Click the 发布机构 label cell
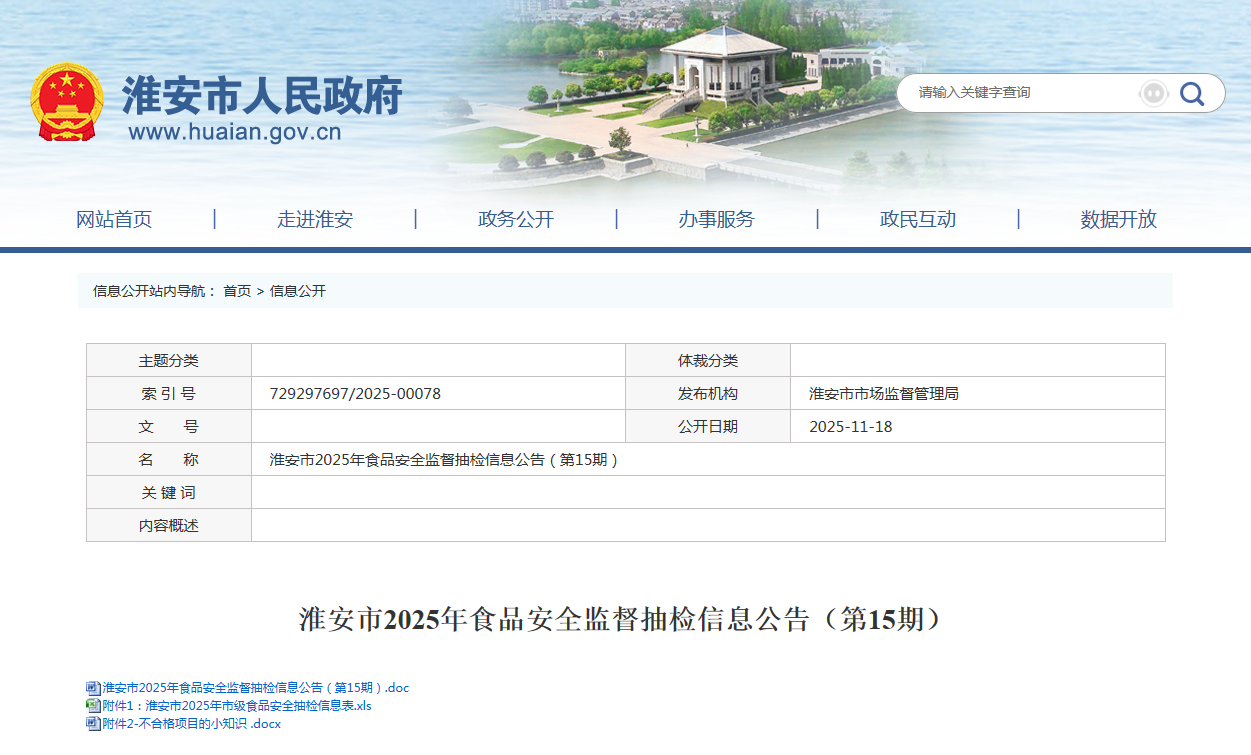 click(708, 394)
